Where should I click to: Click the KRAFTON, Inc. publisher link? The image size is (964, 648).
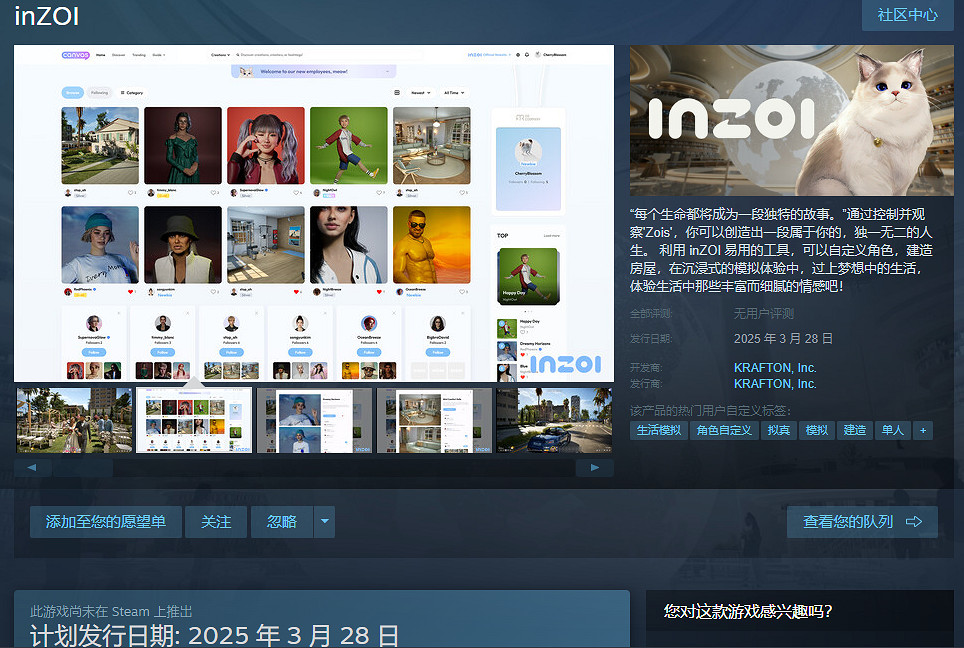(x=773, y=383)
